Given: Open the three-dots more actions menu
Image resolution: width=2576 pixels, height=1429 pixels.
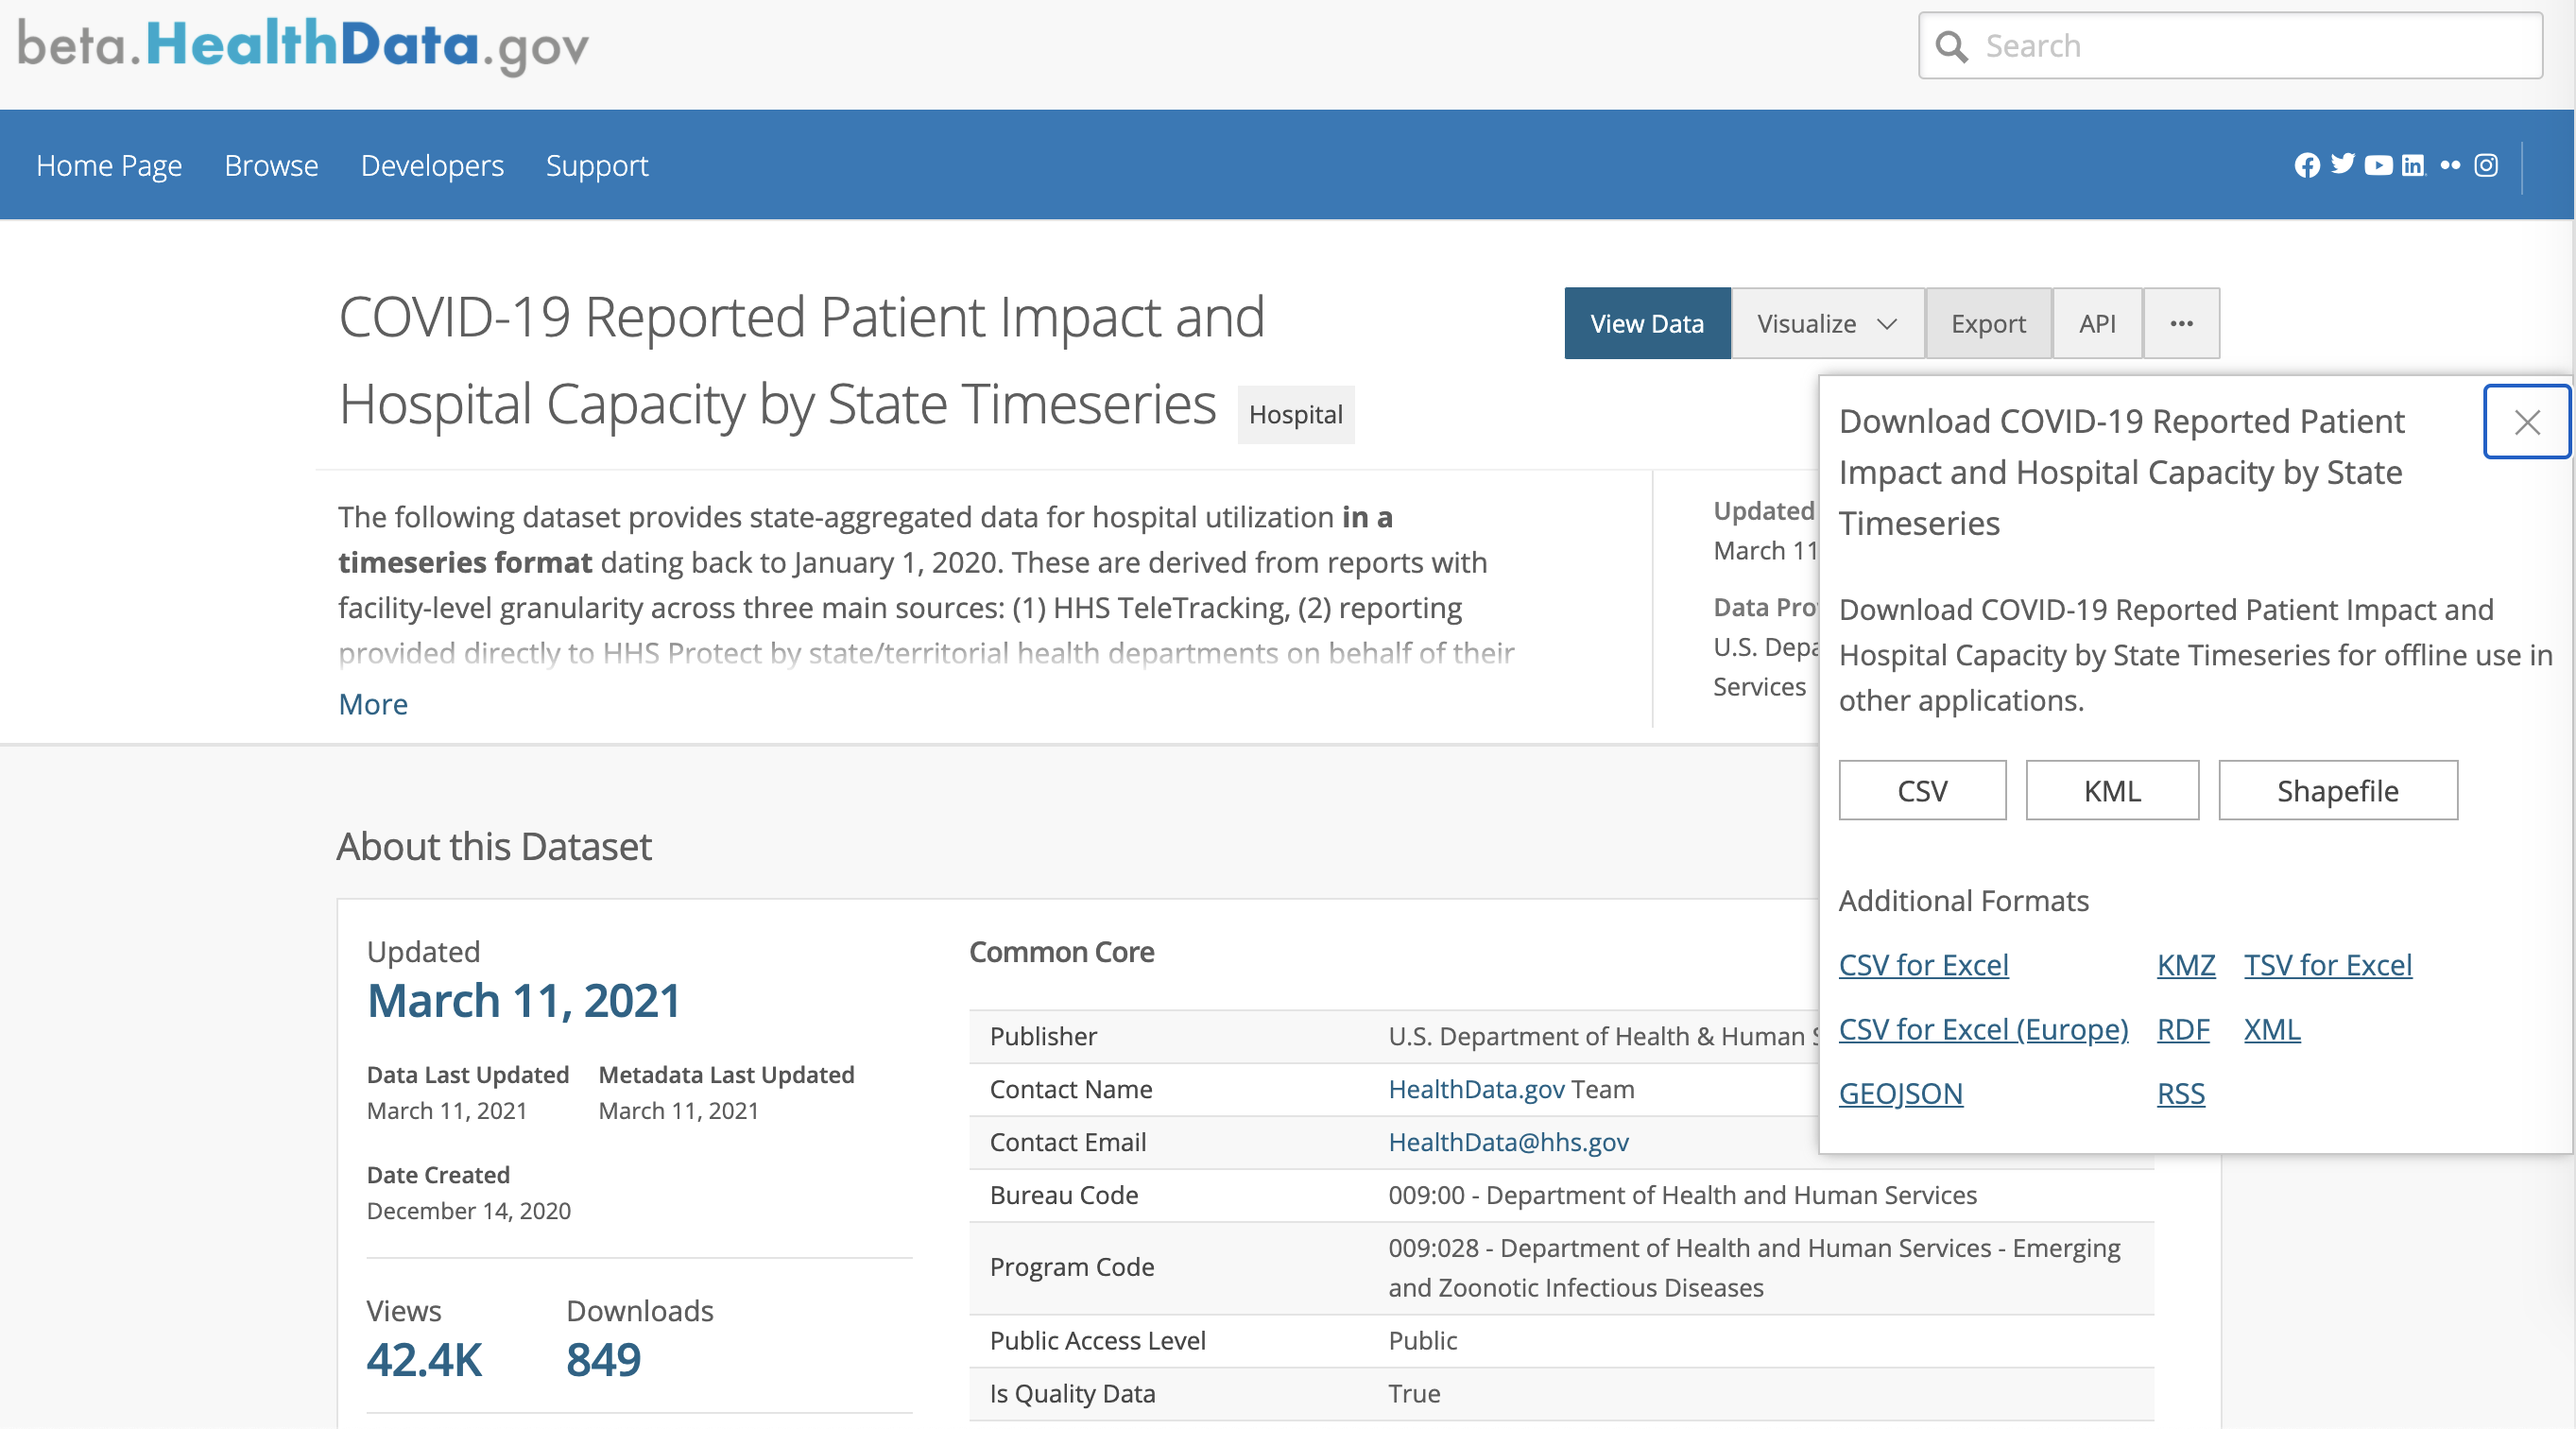Looking at the screenshot, I should (2182, 324).
